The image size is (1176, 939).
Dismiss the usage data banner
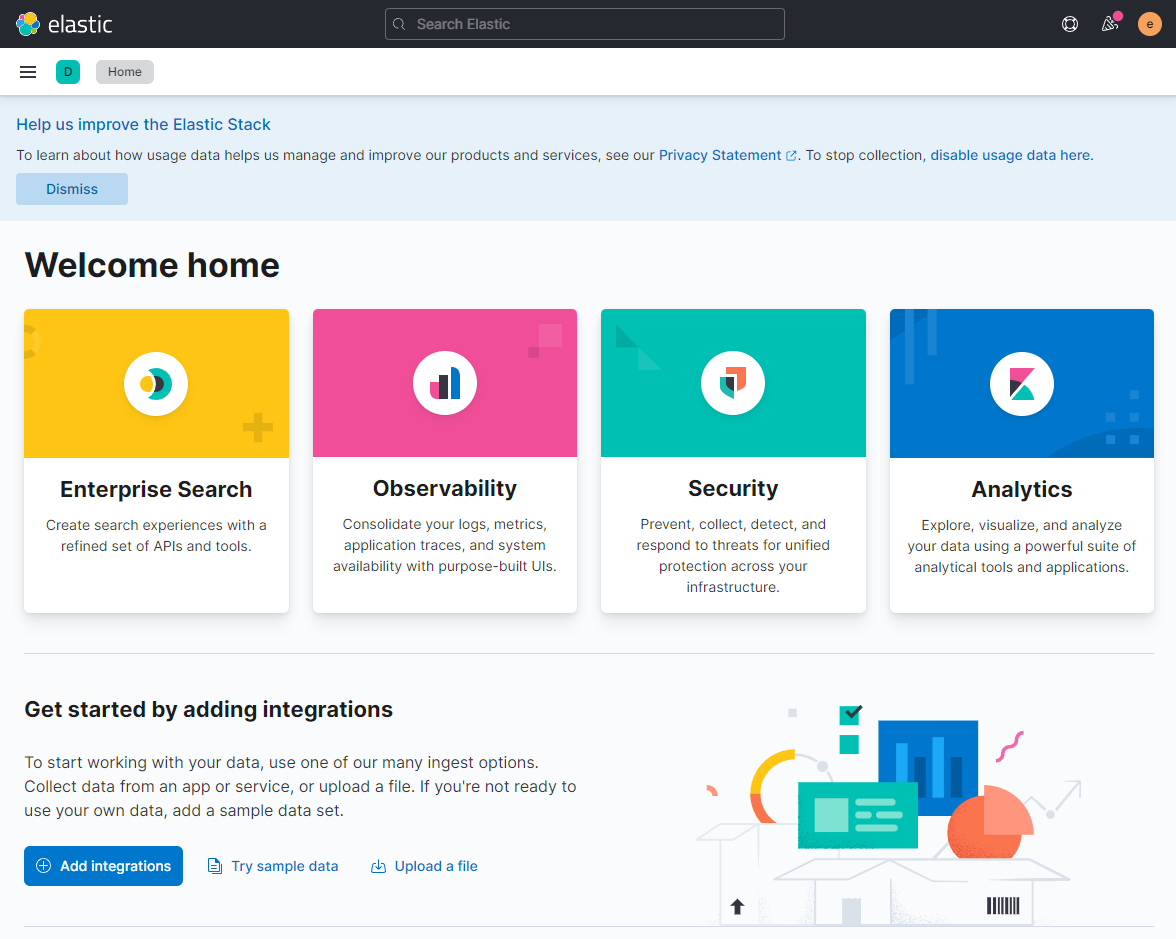pos(71,189)
